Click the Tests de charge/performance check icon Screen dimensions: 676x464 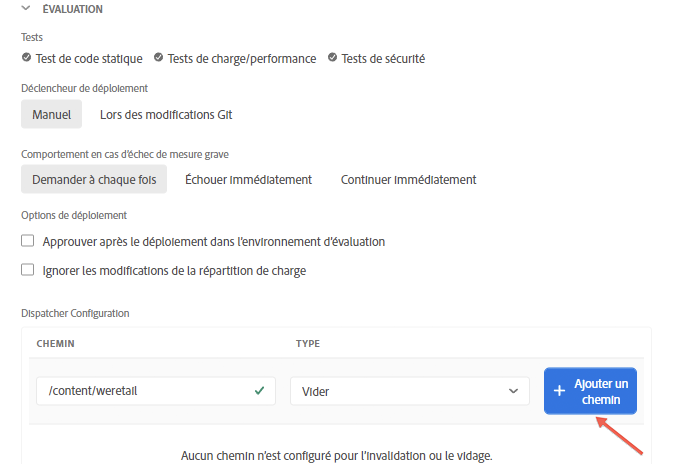pyautogui.click(x=158, y=57)
